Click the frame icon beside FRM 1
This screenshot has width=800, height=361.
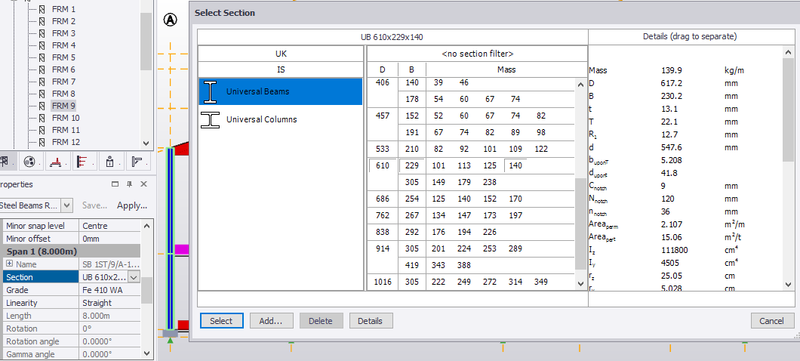tap(42, 9)
